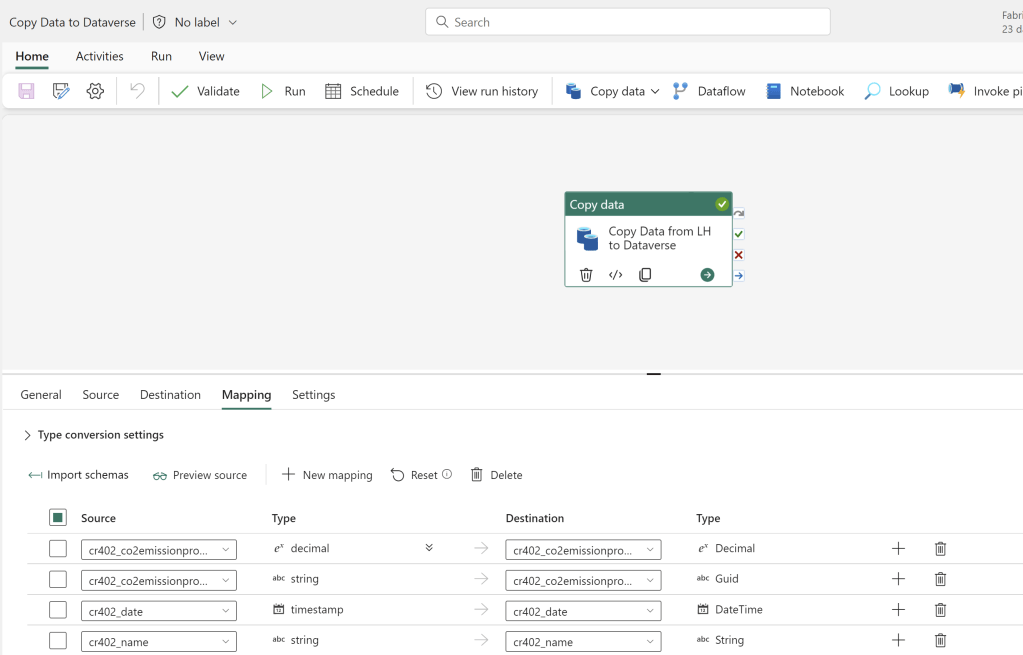1023x655 pixels.
Task: Delete the Copy data activity with trash icon
Action: point(586,275)
